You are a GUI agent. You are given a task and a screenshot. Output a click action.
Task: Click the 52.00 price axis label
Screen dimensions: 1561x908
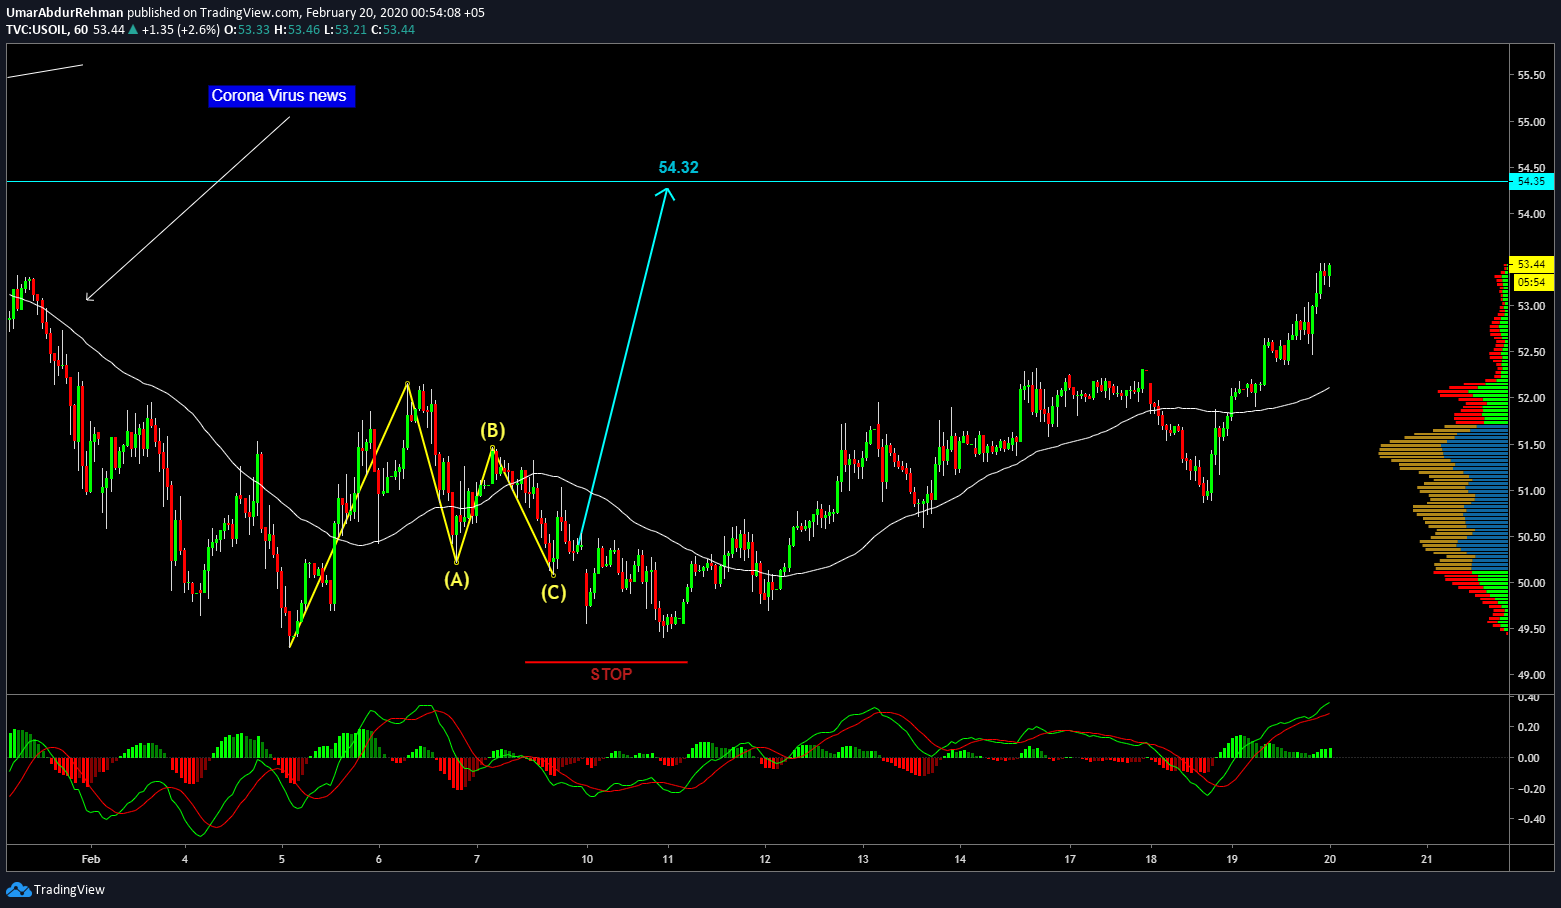[x=1531, y=398]
